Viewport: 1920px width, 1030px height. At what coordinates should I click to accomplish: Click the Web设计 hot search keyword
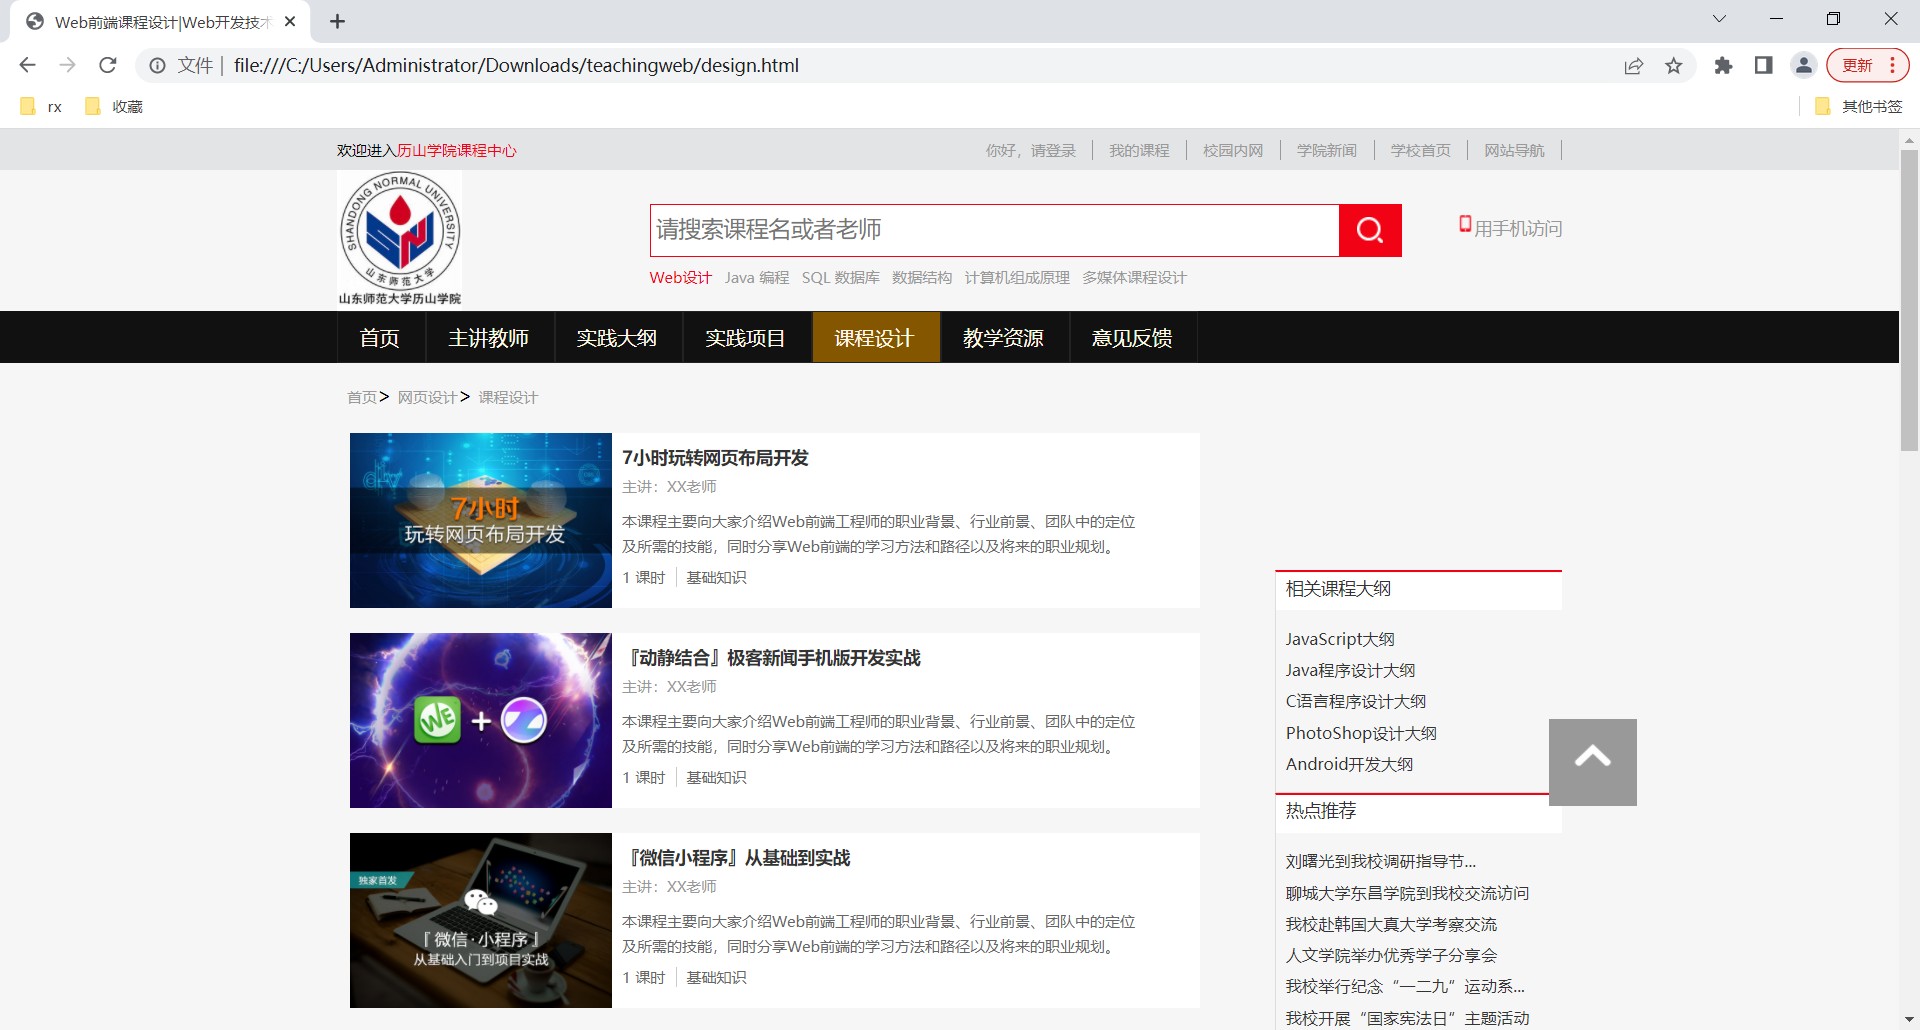pos(681,278)
